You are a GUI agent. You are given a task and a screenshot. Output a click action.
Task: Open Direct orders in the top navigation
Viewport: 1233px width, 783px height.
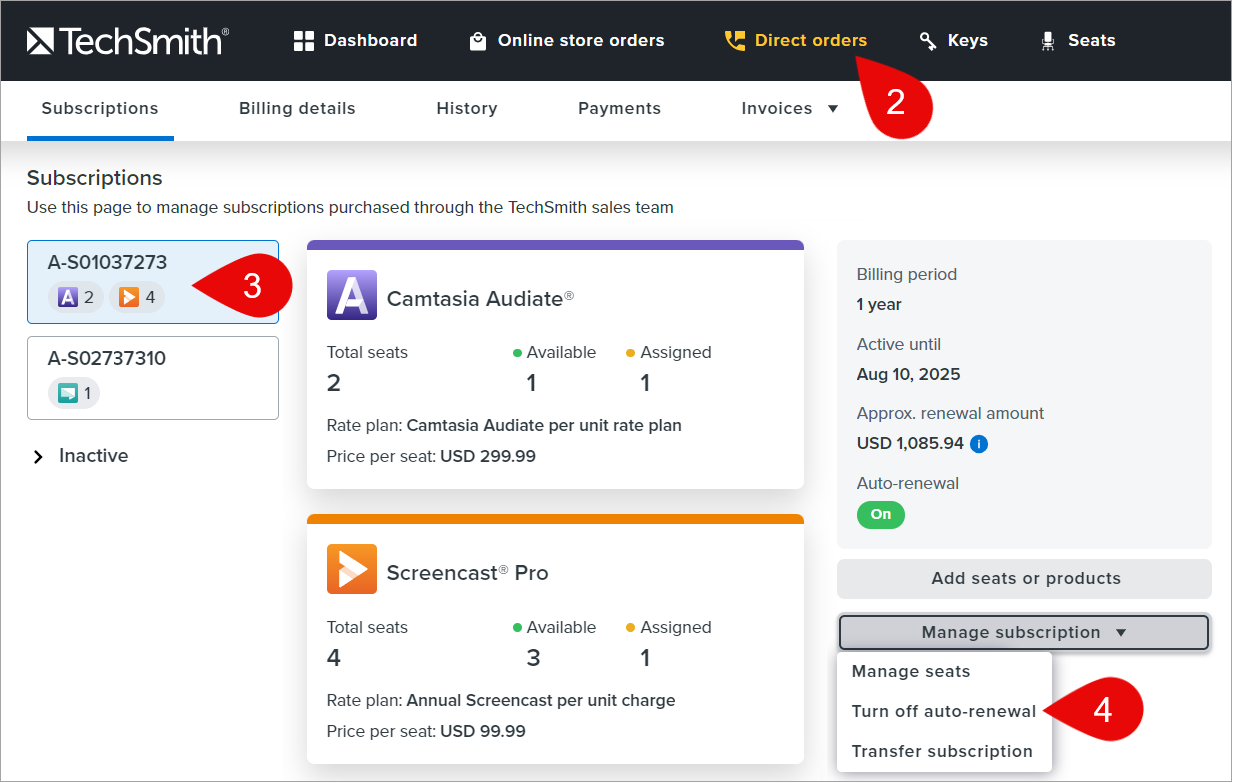[x=796, y=41]
